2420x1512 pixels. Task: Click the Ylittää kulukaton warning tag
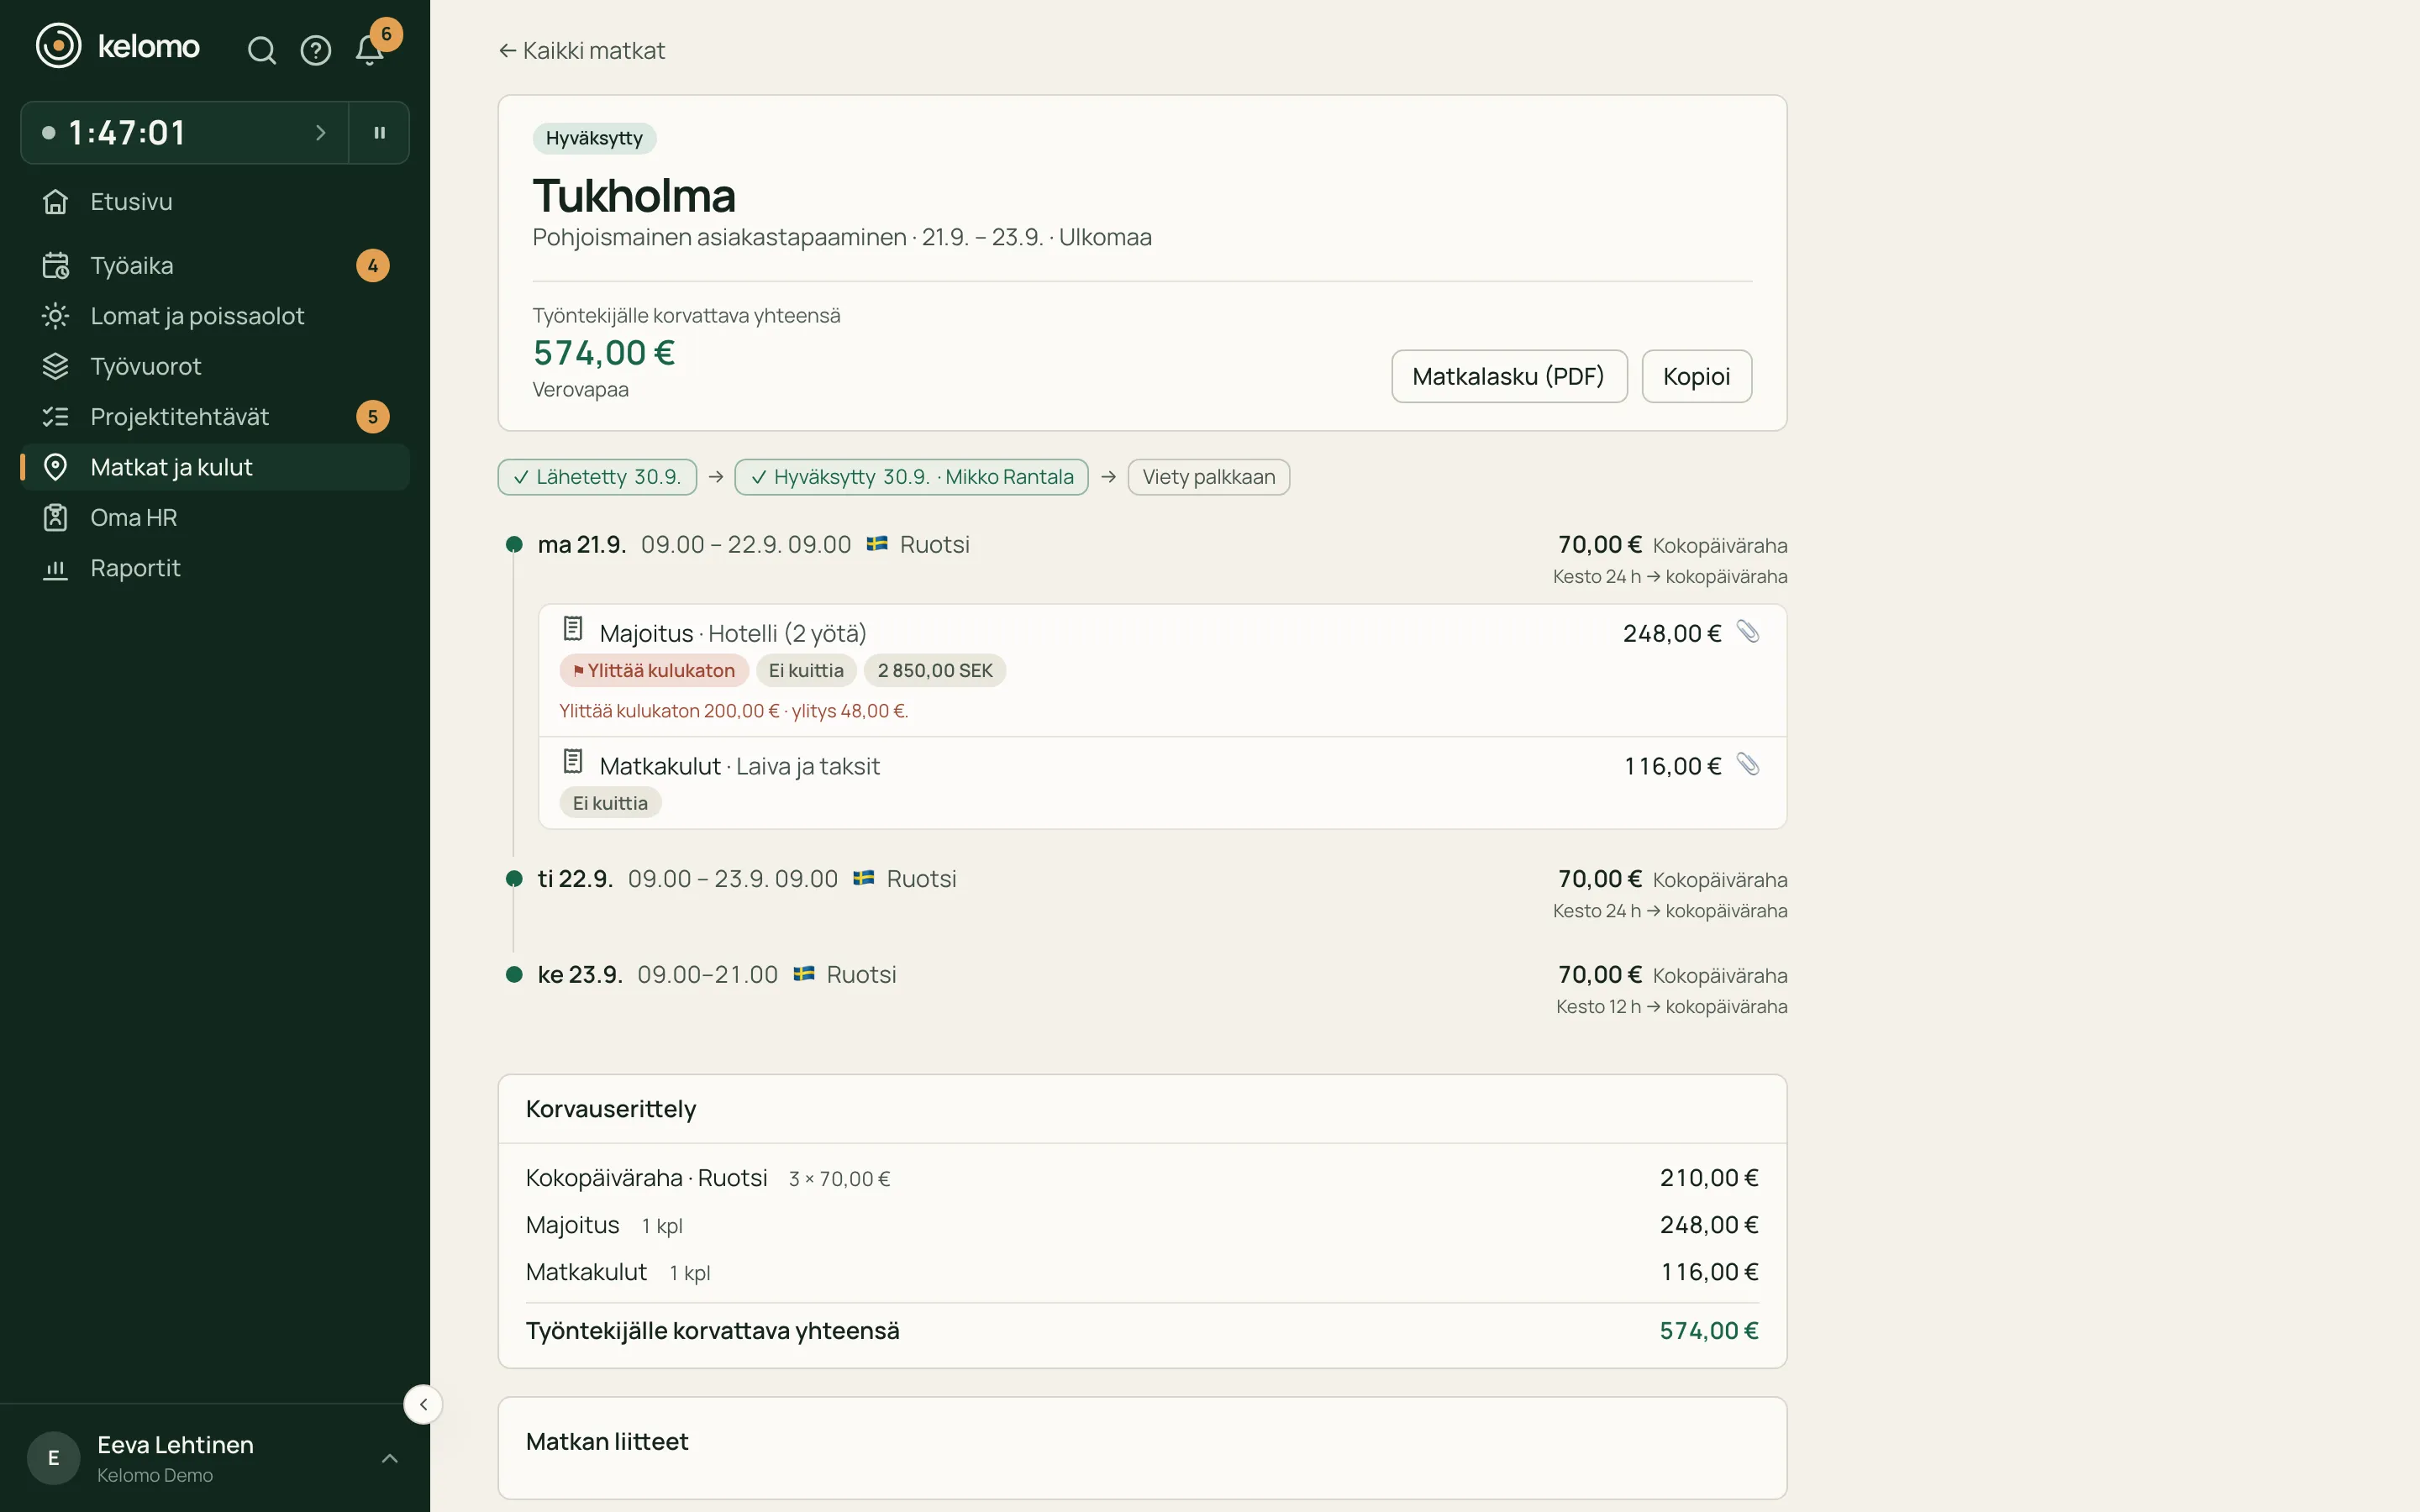coord(654,671)
